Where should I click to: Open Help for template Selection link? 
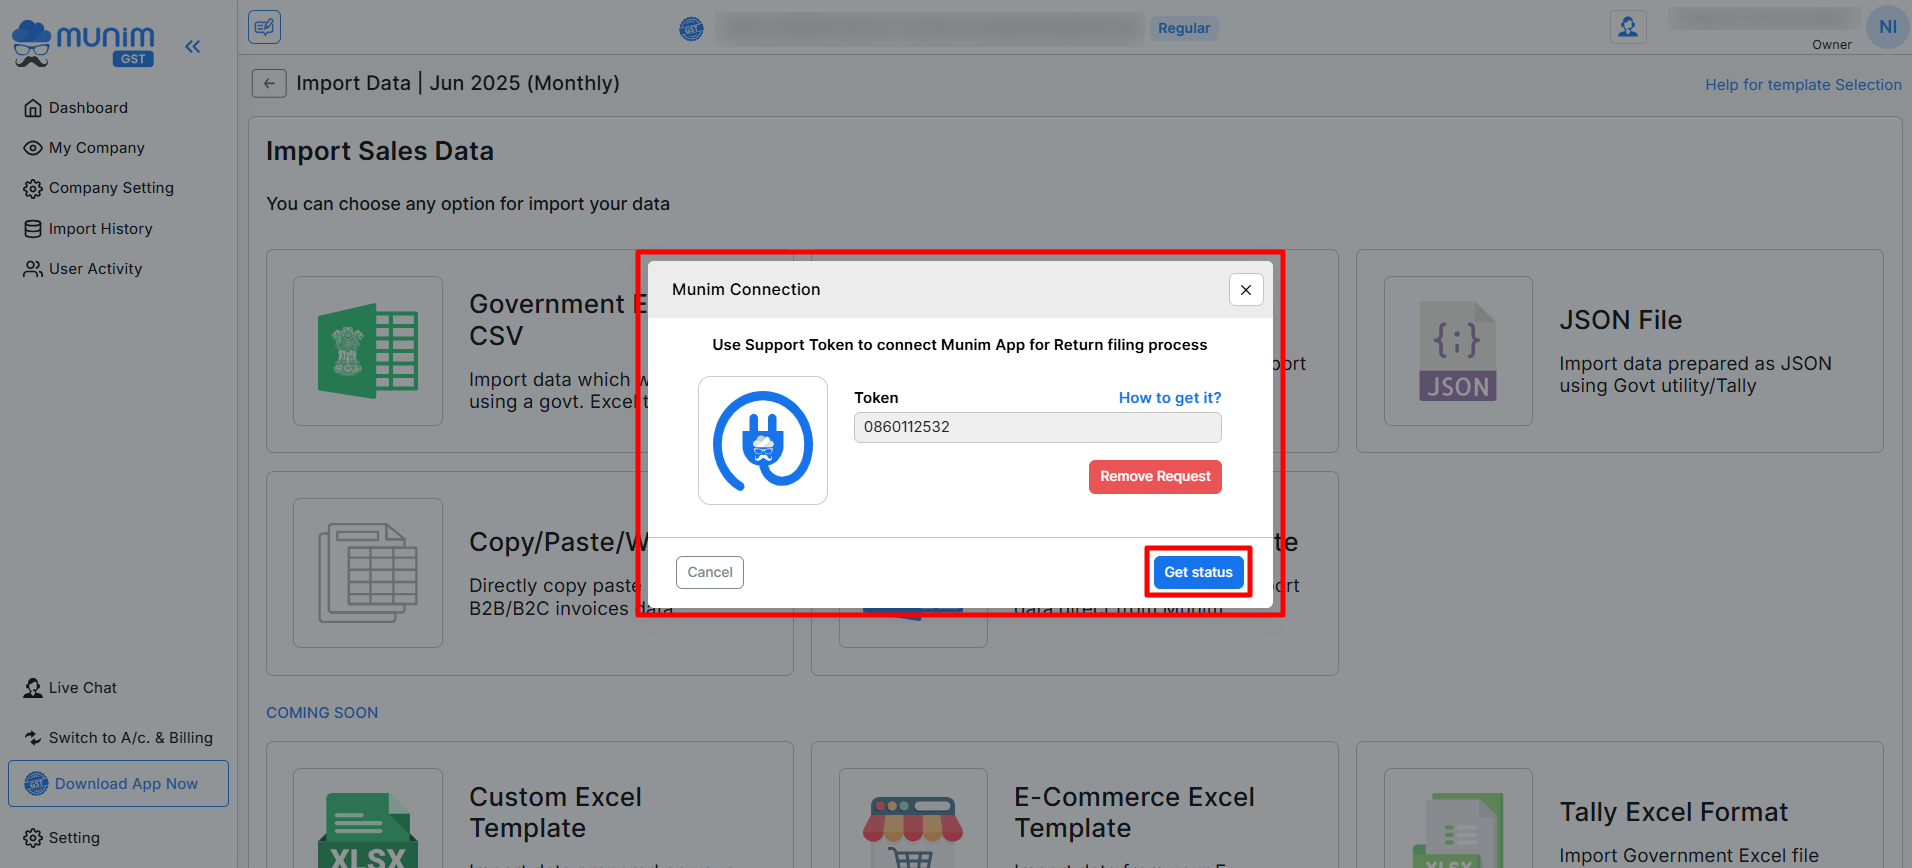point(1803,85)
